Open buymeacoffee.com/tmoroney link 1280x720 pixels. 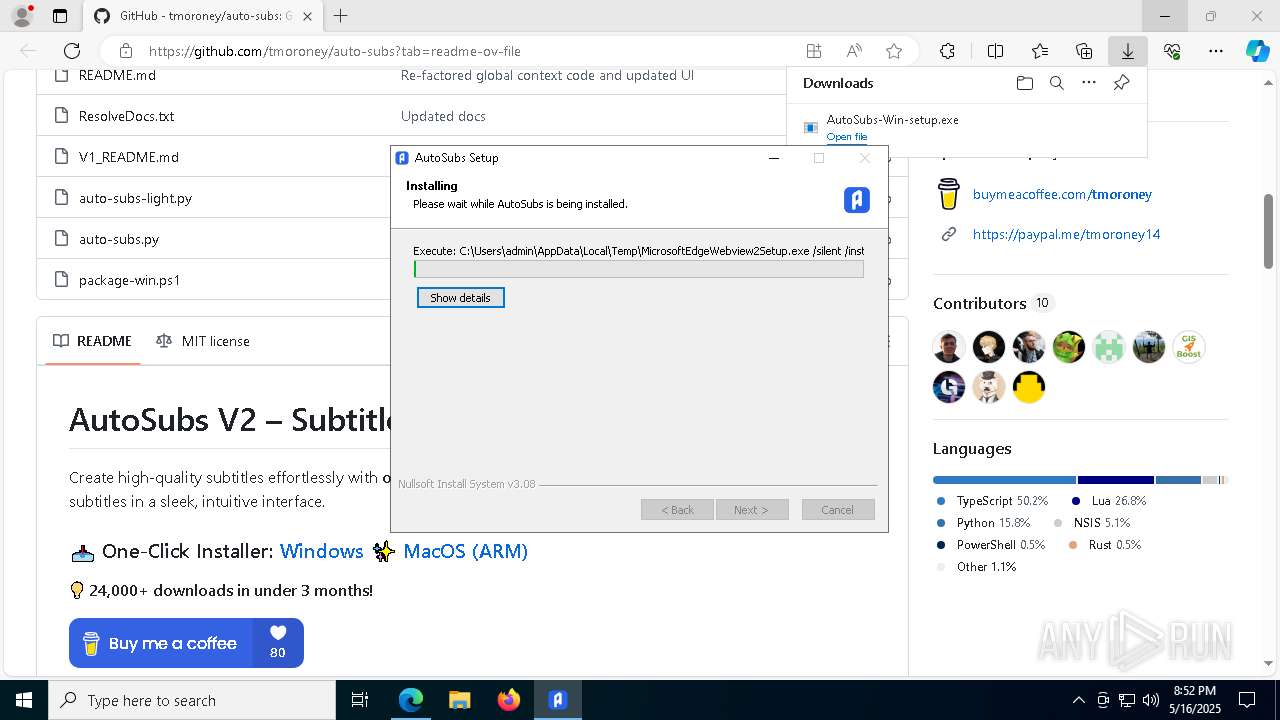(1062, 194)
